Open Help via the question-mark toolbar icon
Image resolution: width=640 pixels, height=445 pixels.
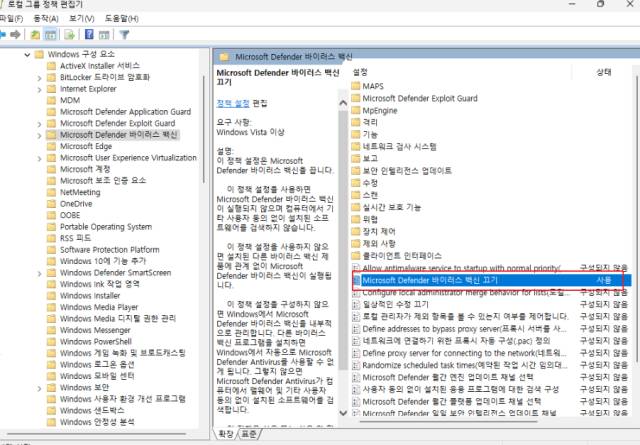click(89, 35)
